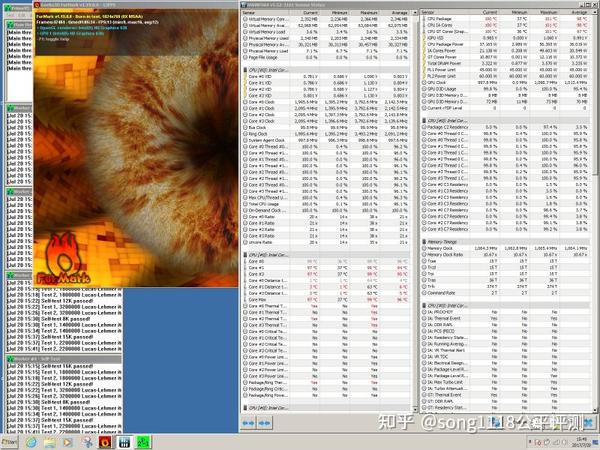Select the CPU Package temperature row
The height and width of the screenshot is (450, 600).
(x=505, y=19)
